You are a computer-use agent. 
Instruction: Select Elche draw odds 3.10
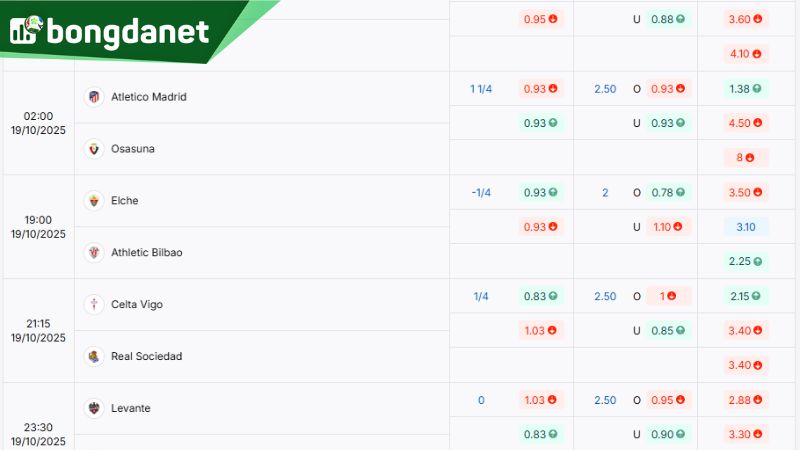coord(746,227)
